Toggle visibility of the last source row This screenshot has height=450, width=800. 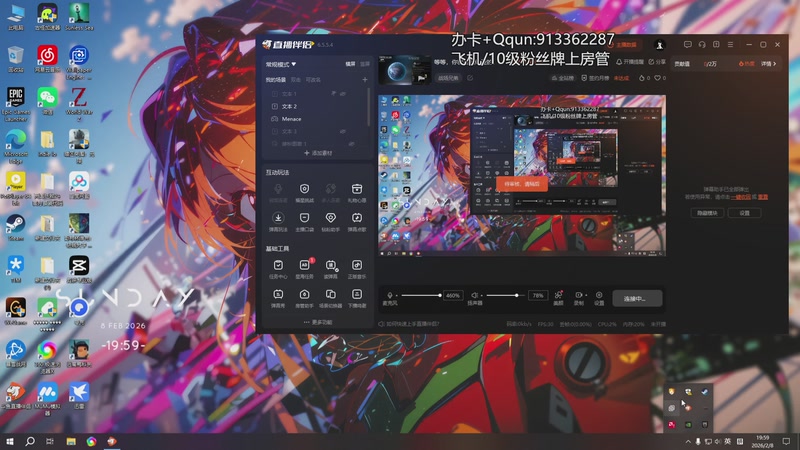click(x=351, y=144)
